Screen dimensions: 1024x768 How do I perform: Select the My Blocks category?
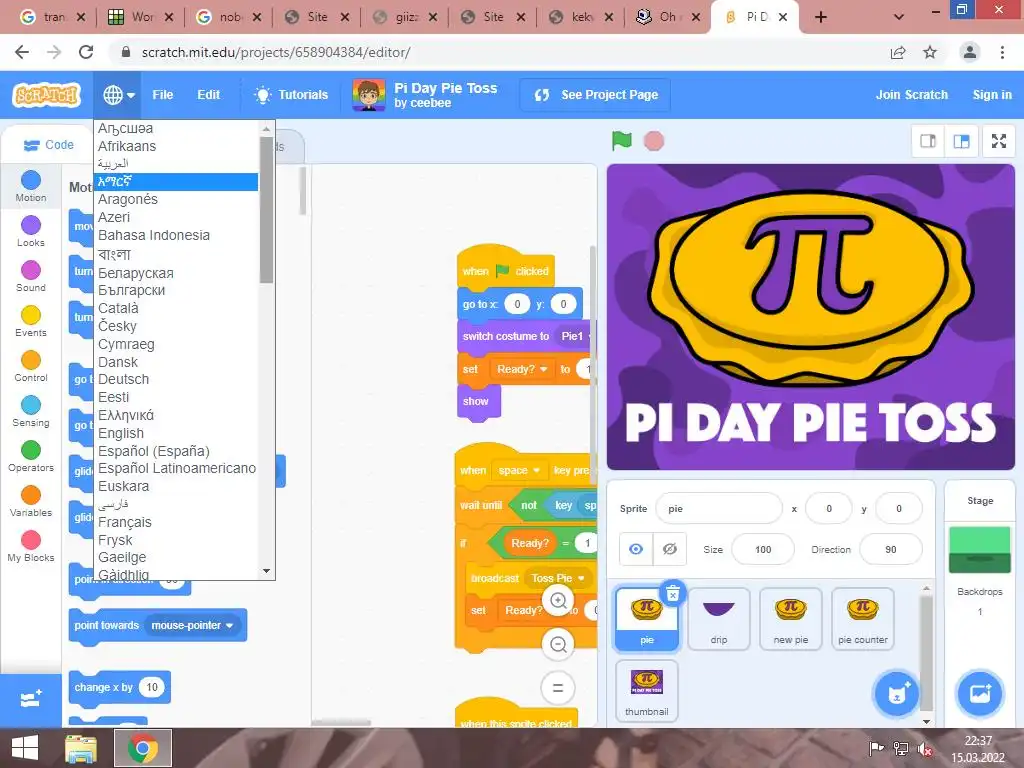point(31,547)
